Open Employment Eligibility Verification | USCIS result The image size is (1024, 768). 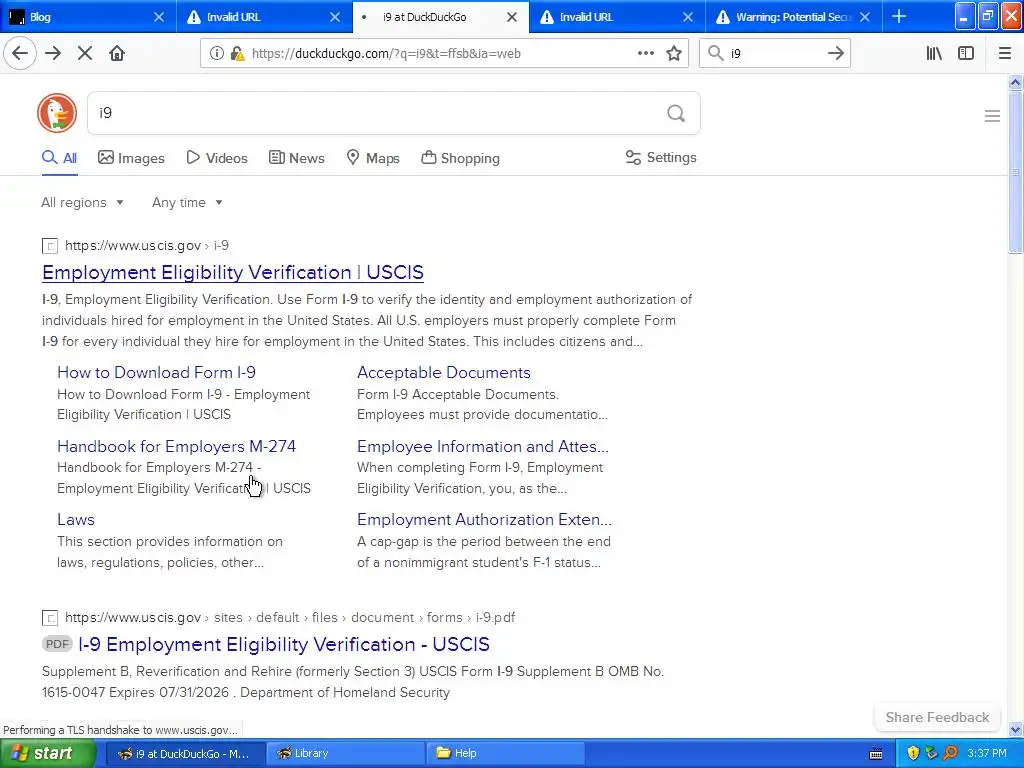tap(232, 272)
